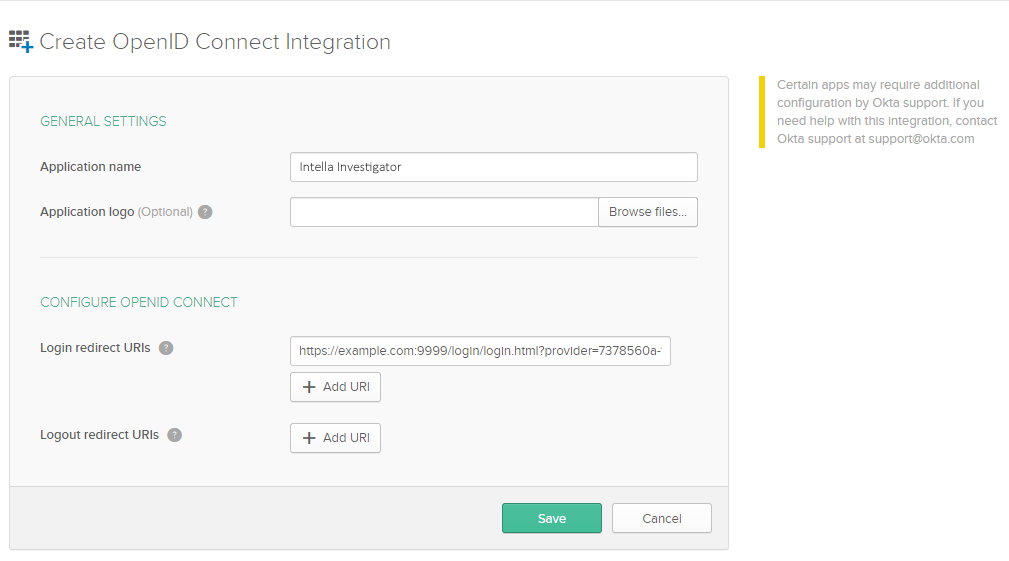The image size is (1009, 561).
Task: Save the OpenID Connect integration
Action: click(551, 518)
